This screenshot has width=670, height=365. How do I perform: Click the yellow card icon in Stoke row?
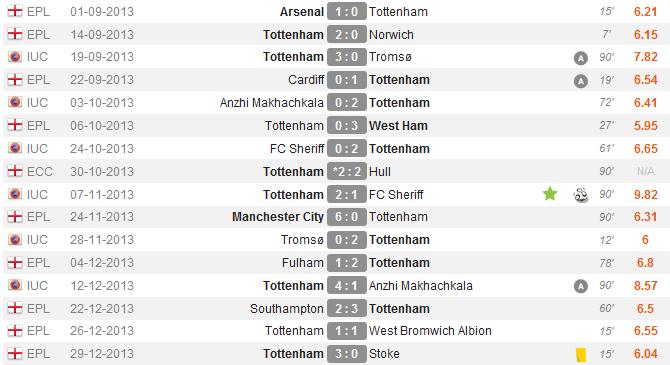point(581,354)
